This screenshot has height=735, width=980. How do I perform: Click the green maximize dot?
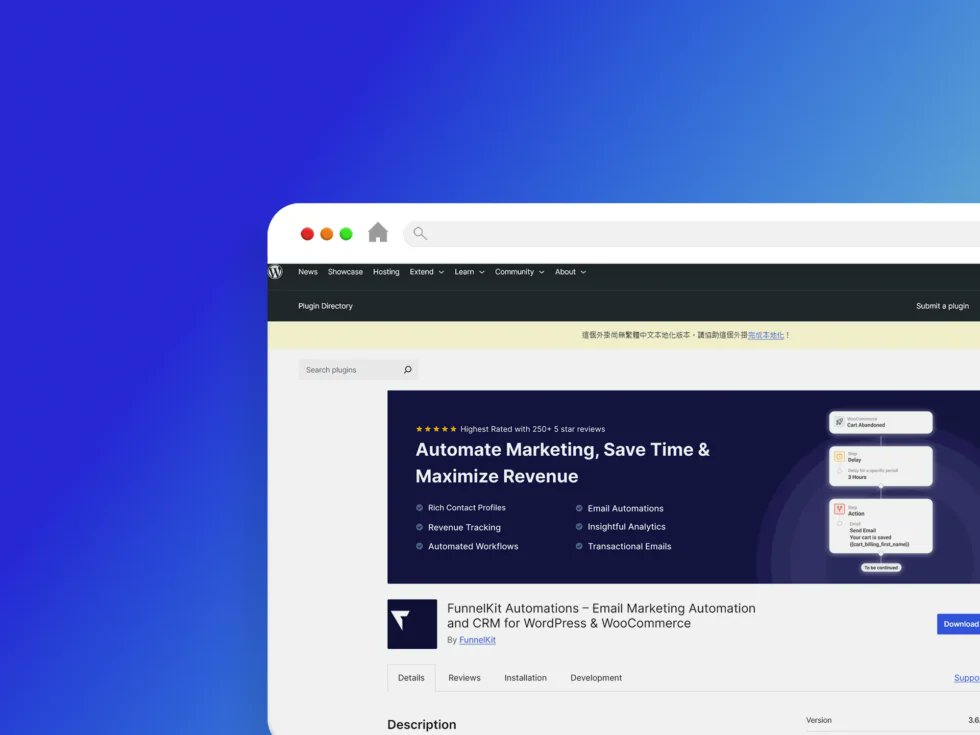pyautogui.click(x=346, y=234)
